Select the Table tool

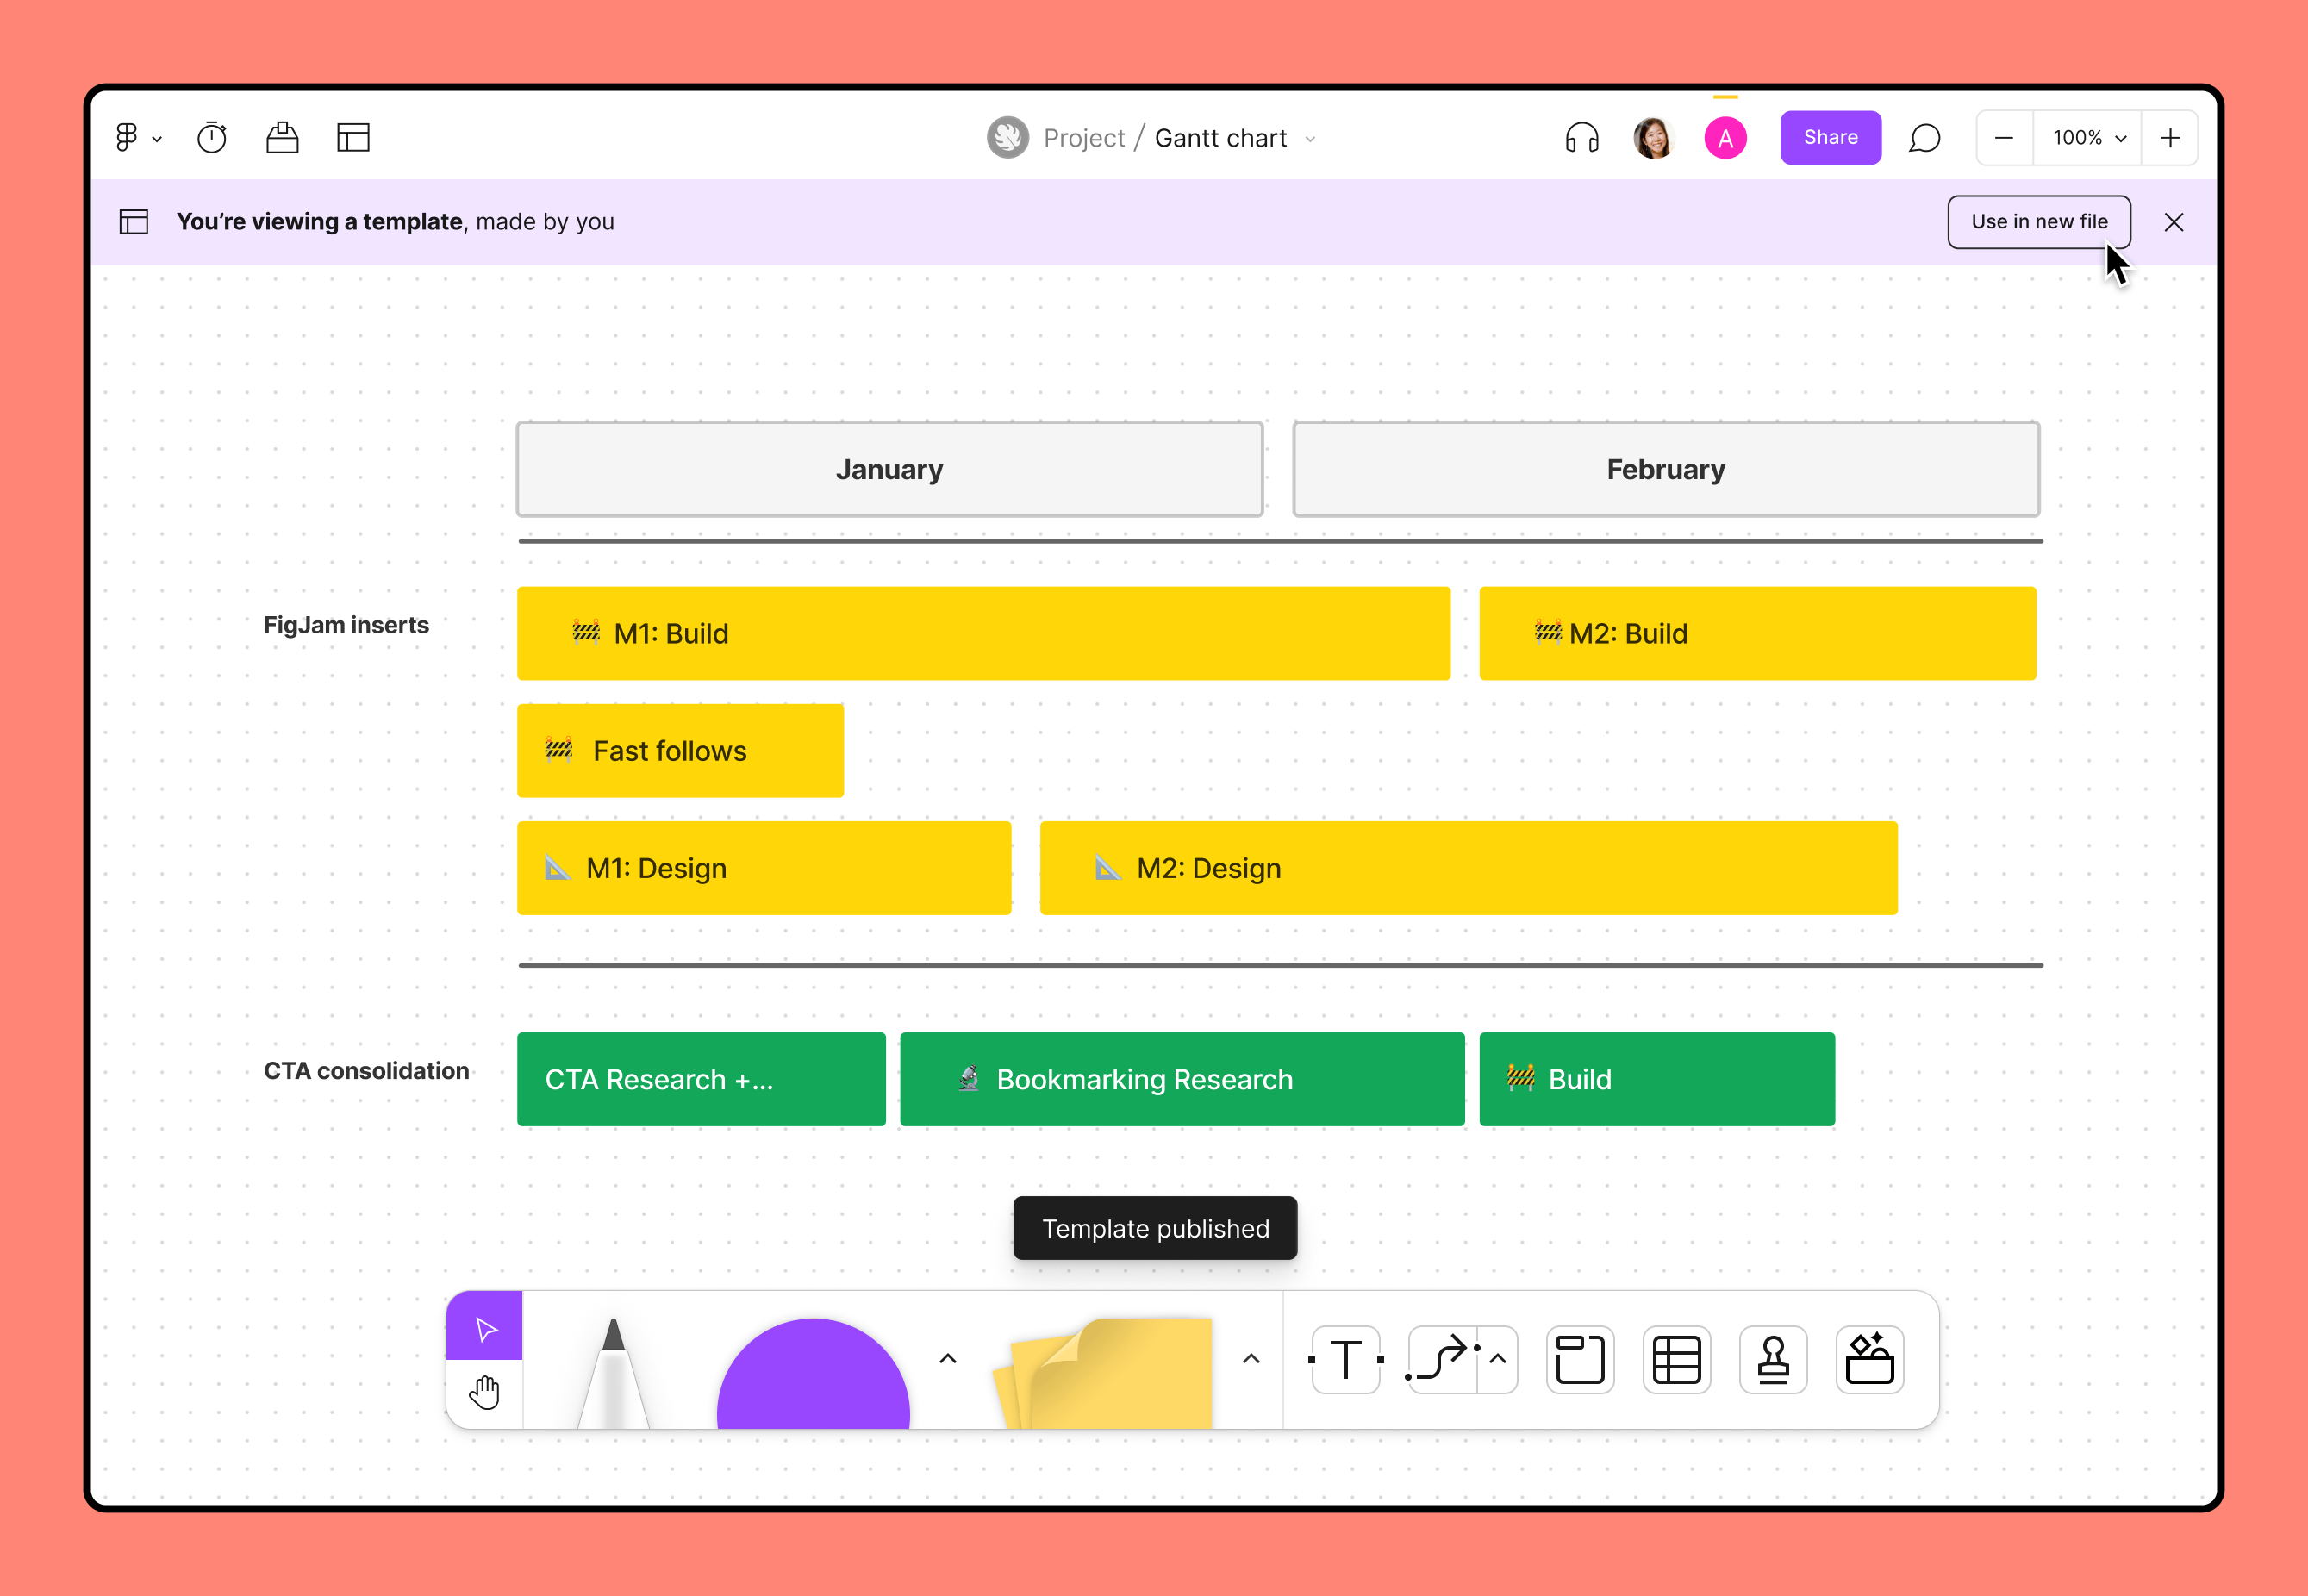click(x=1676, y=1359)
